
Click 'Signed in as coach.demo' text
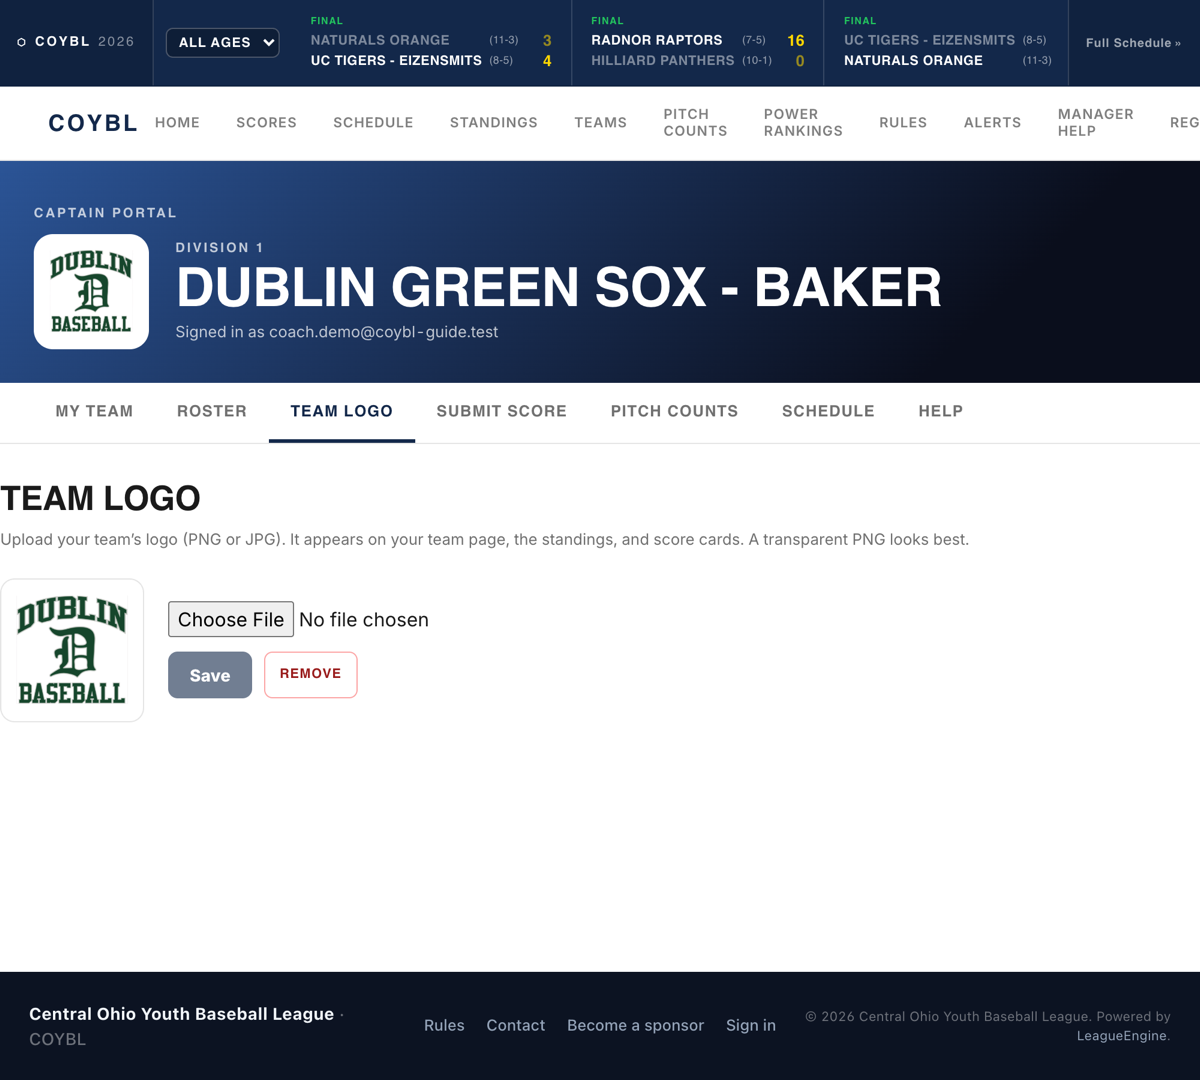(337, 332)
